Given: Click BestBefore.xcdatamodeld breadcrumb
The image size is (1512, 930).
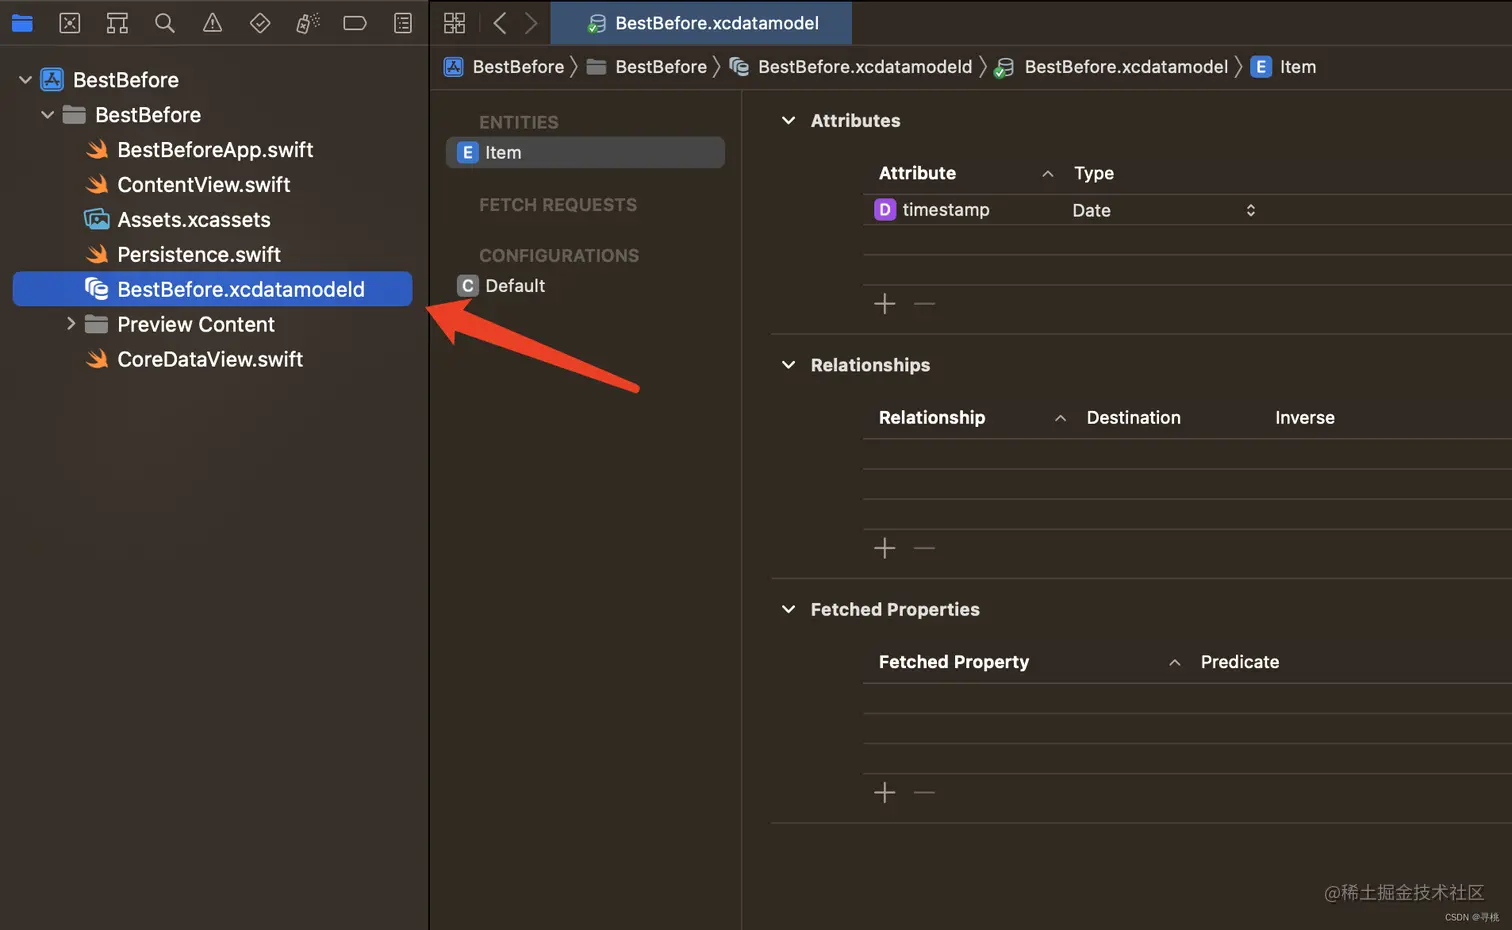Looking at the screenshot, I should (851, 67).
